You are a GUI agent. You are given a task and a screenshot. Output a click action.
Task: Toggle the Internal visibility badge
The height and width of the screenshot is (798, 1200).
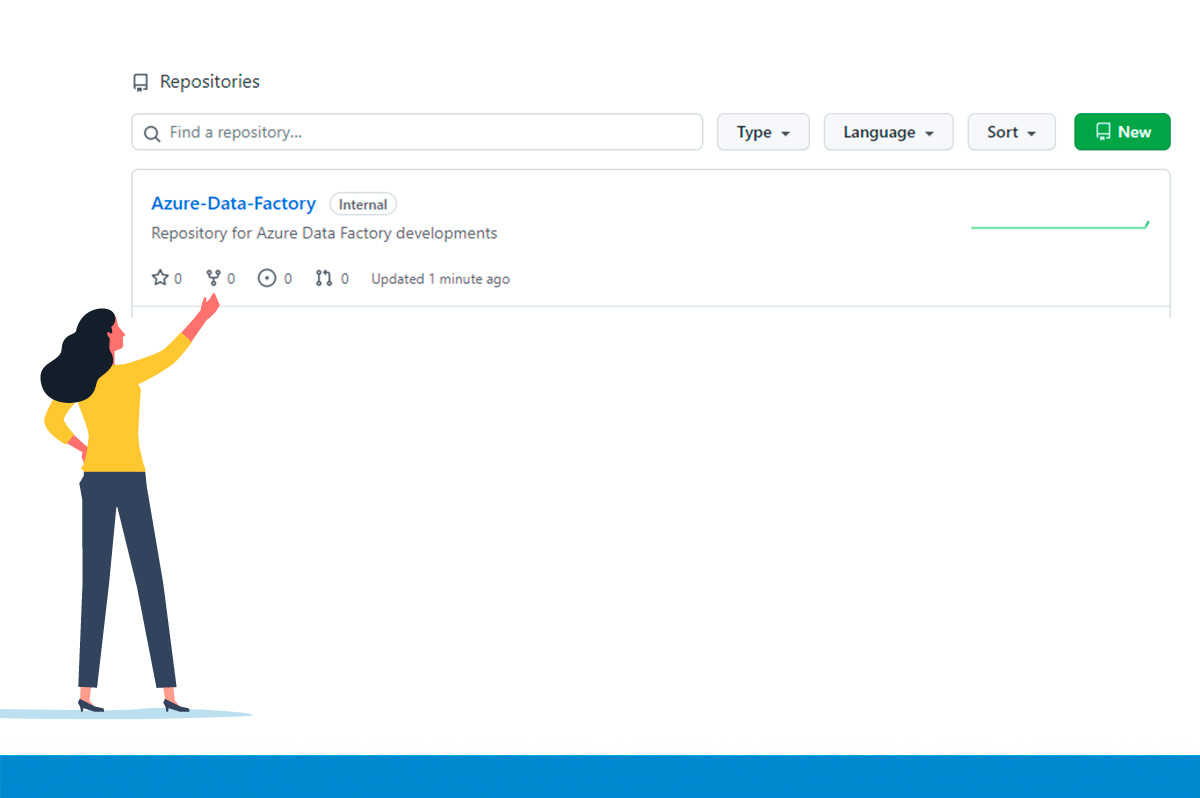362,203
